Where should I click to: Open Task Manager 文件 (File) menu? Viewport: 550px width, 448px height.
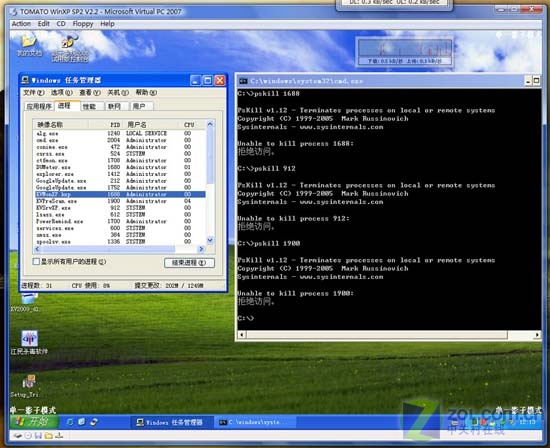pos(34,93)
